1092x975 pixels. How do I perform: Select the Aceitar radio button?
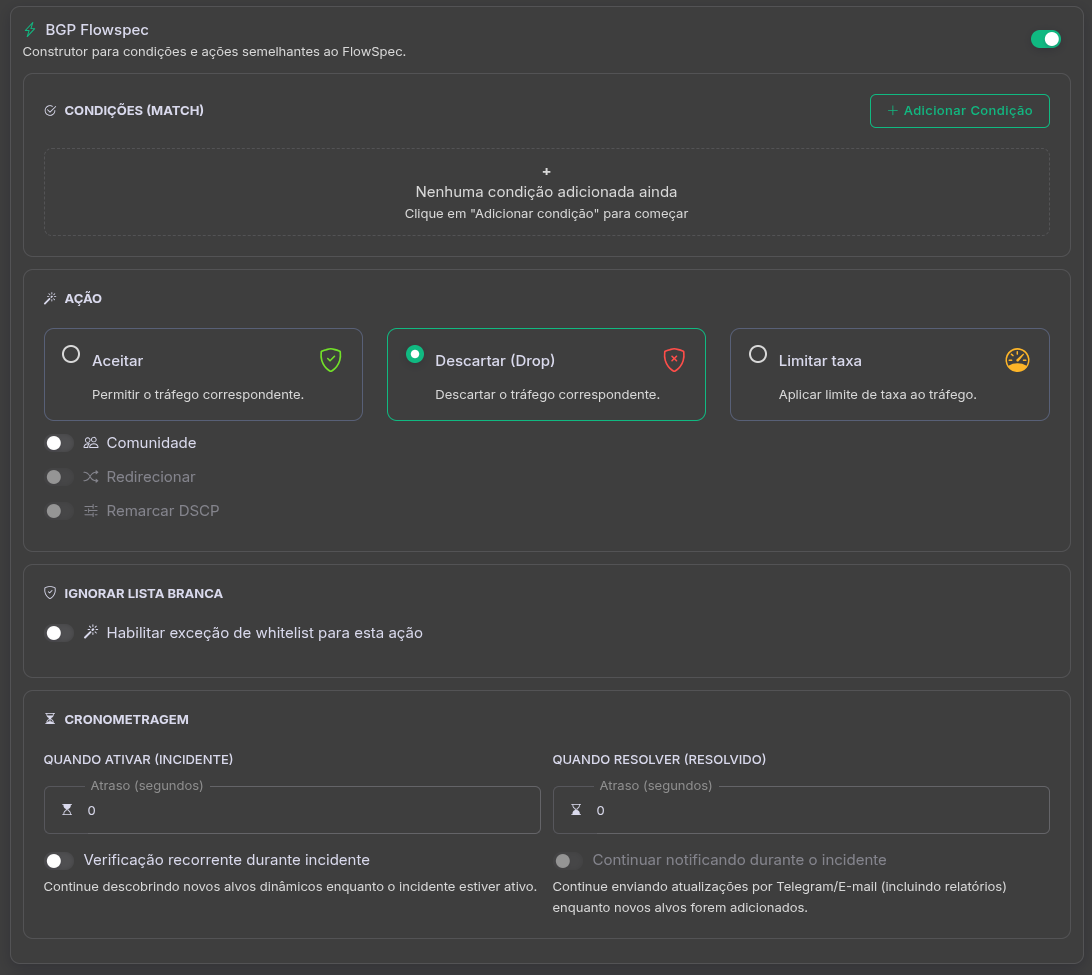pos(71,354)
